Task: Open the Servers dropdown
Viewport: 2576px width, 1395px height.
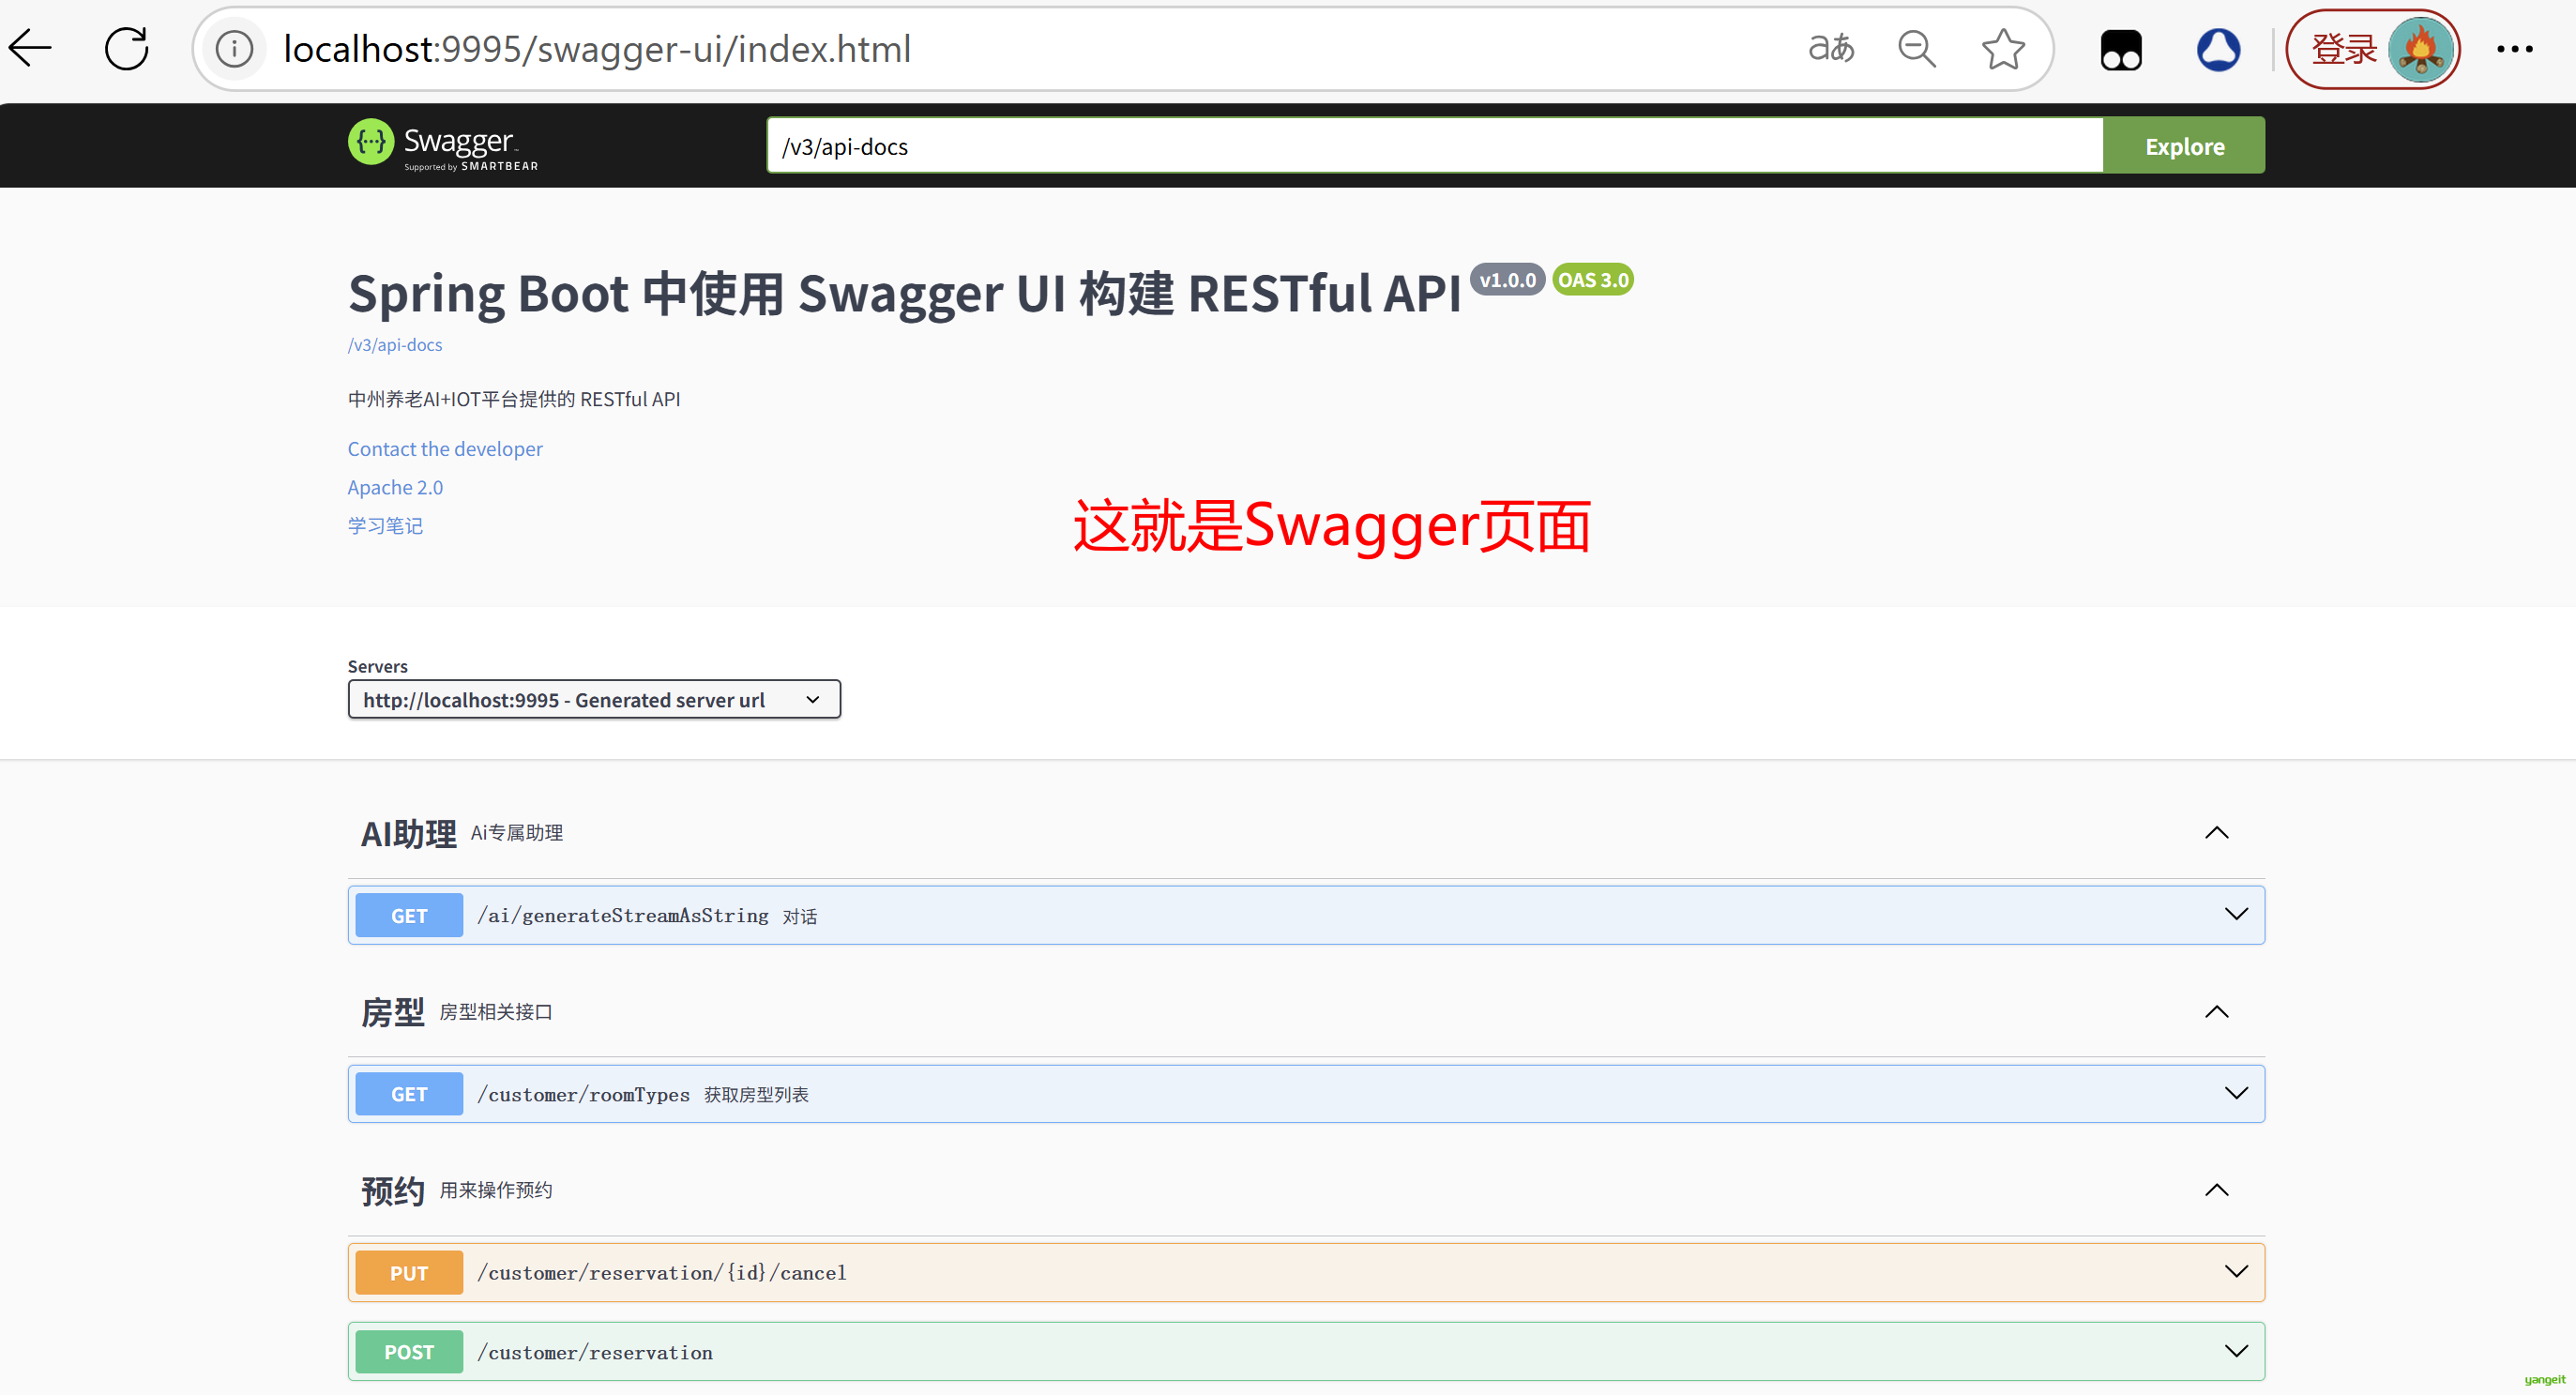Action: 594,699
